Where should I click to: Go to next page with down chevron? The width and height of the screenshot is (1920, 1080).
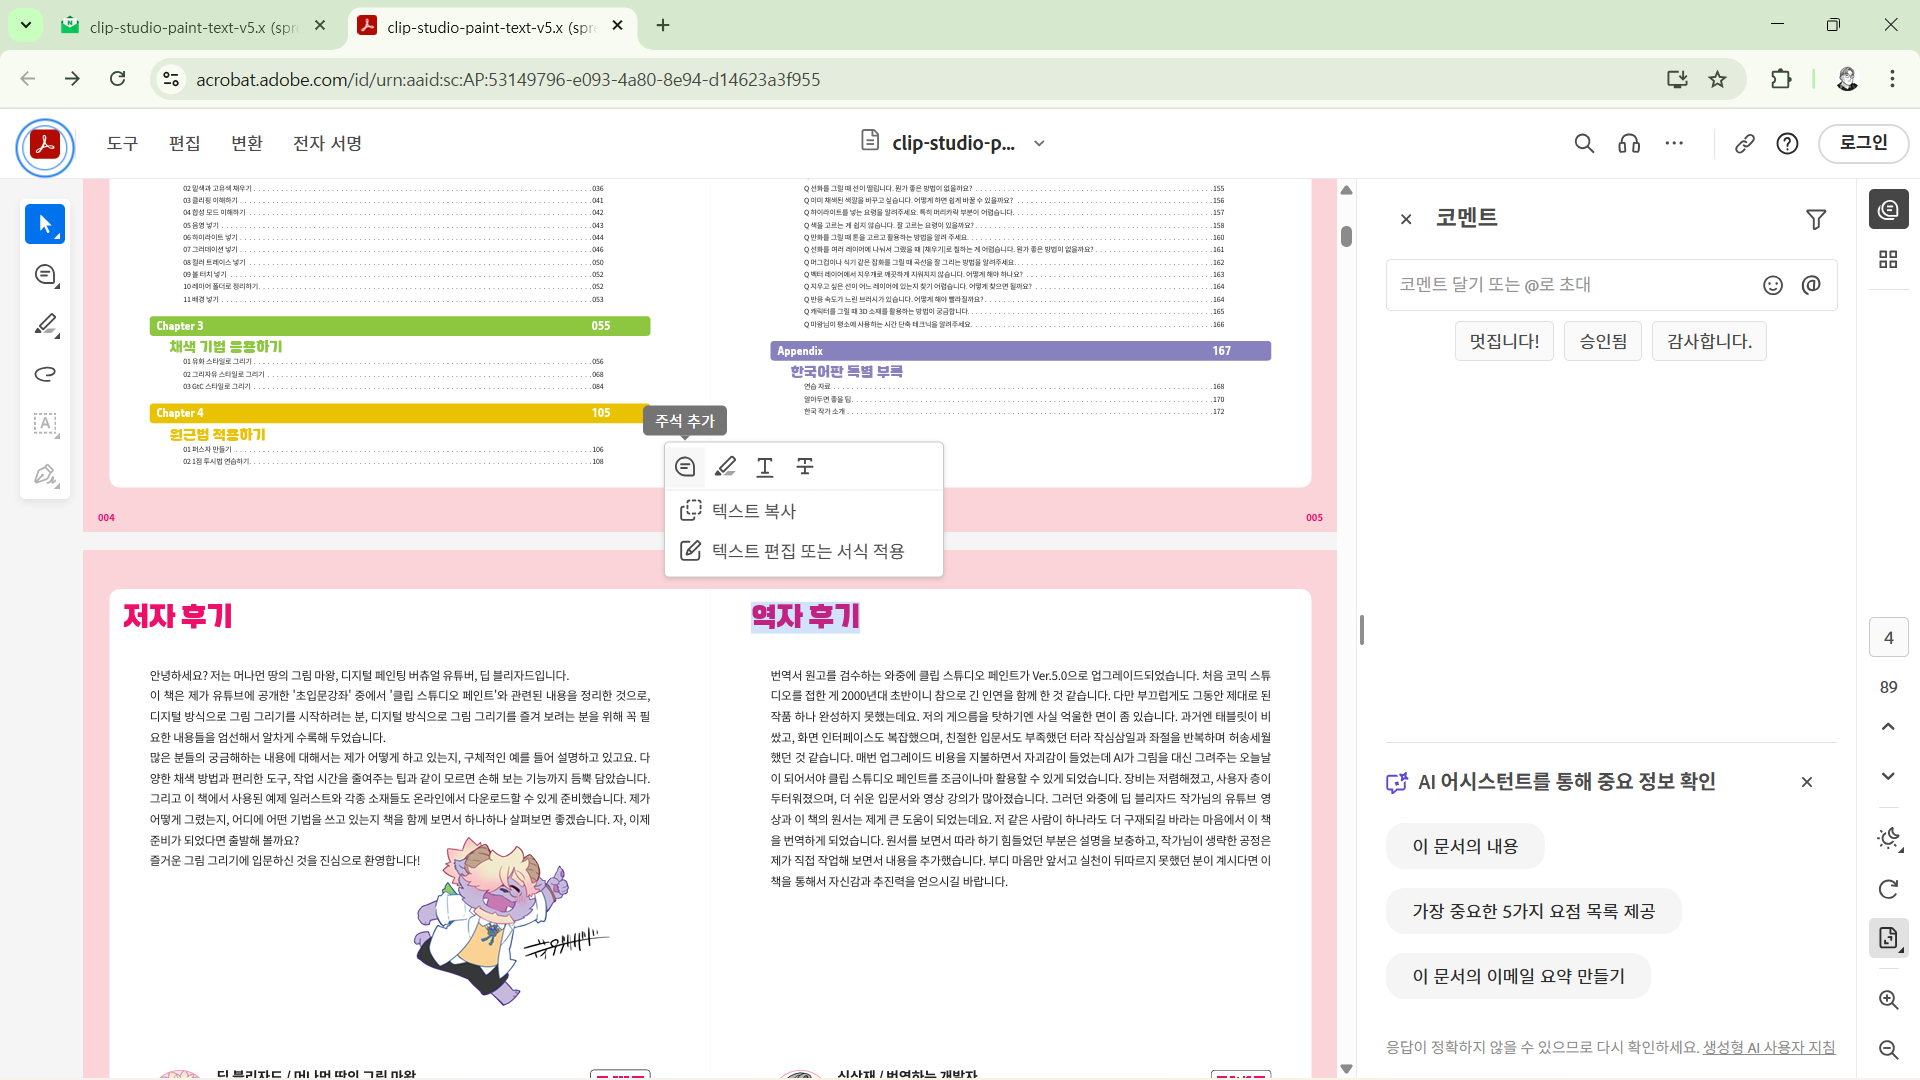[1888, 776]
